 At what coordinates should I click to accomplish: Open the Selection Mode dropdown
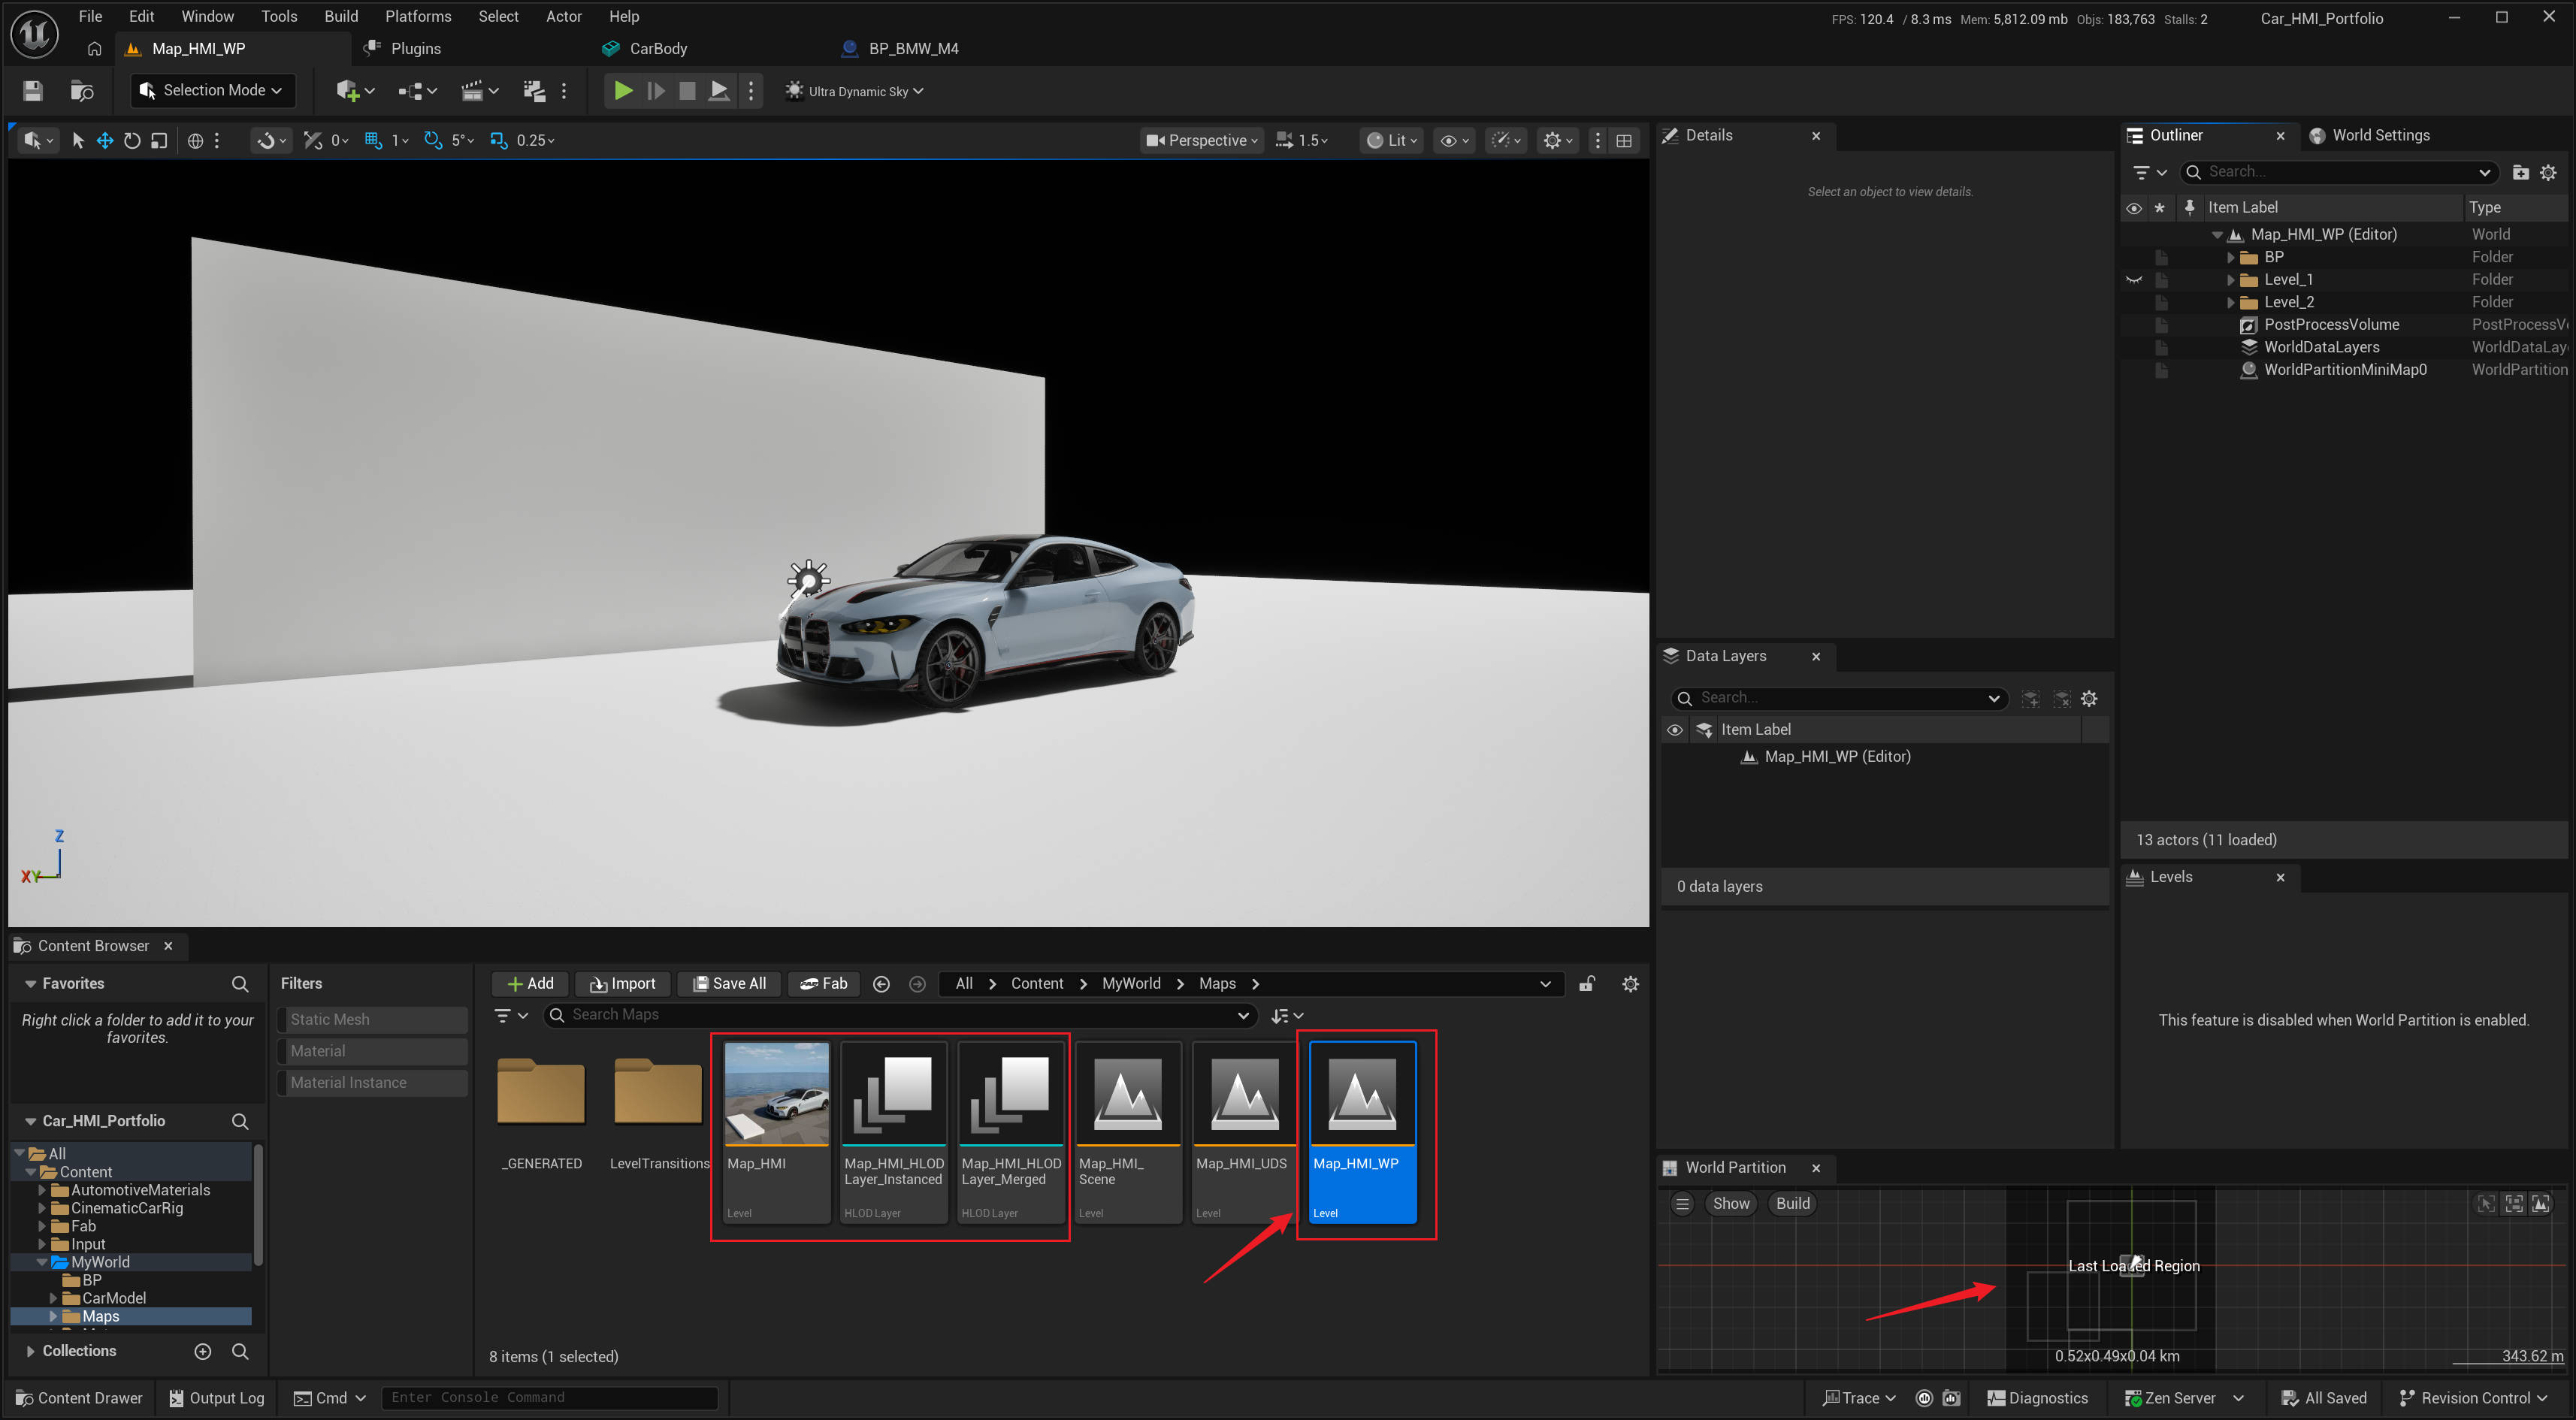click(x=212, y=91)
